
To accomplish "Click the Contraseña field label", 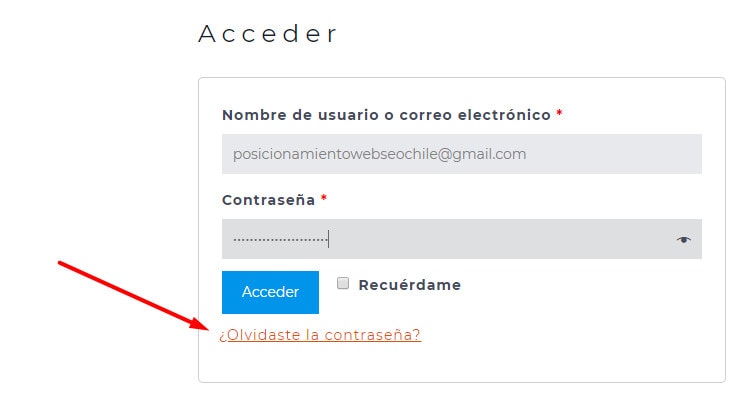I will coord(268,200).
